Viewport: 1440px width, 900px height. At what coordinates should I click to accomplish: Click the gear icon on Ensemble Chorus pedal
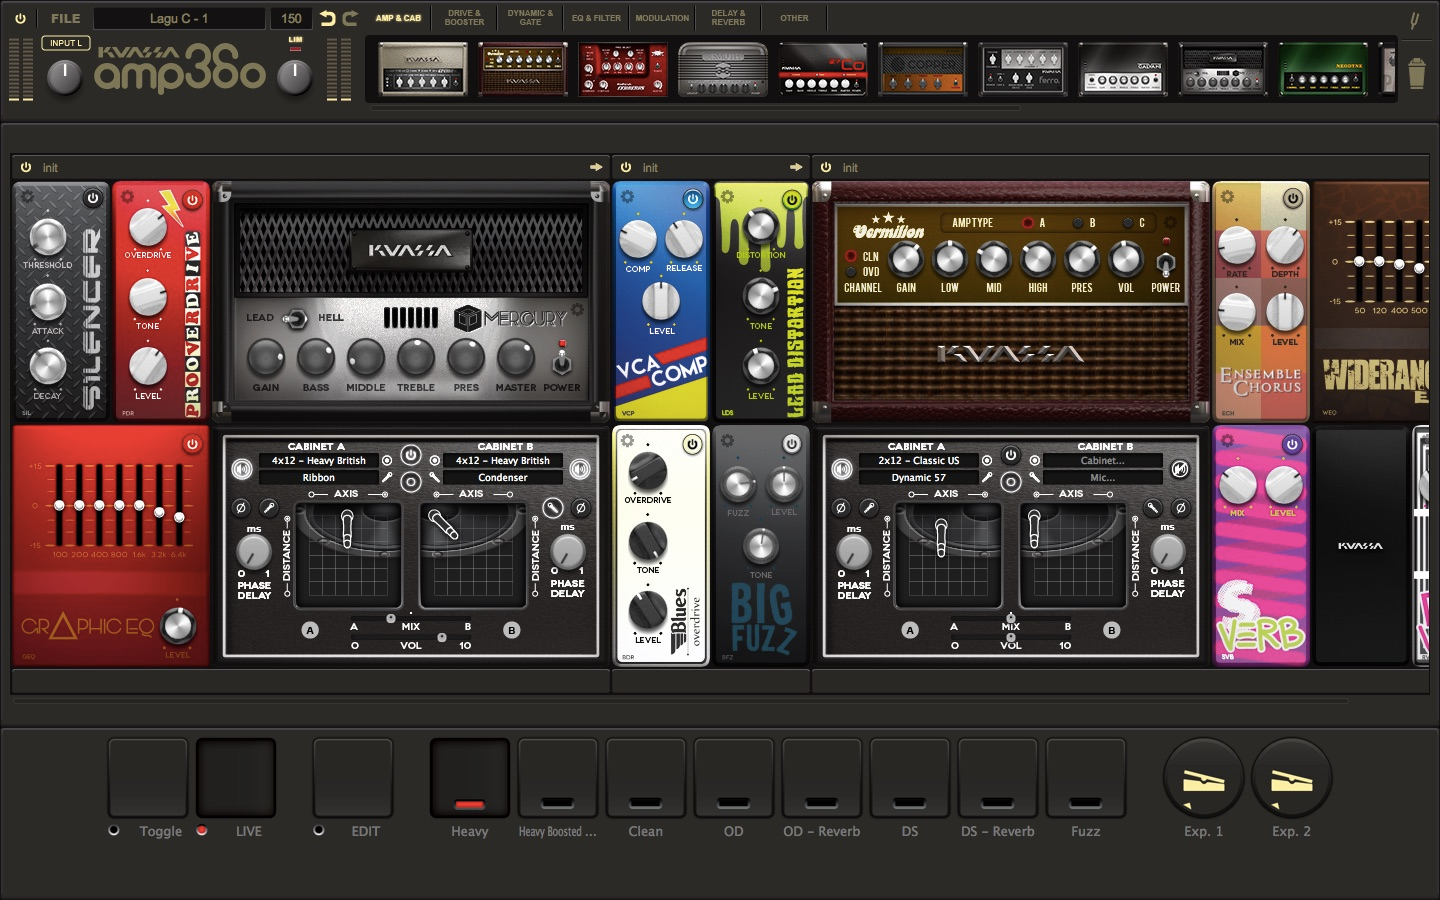pos(1227,196)
